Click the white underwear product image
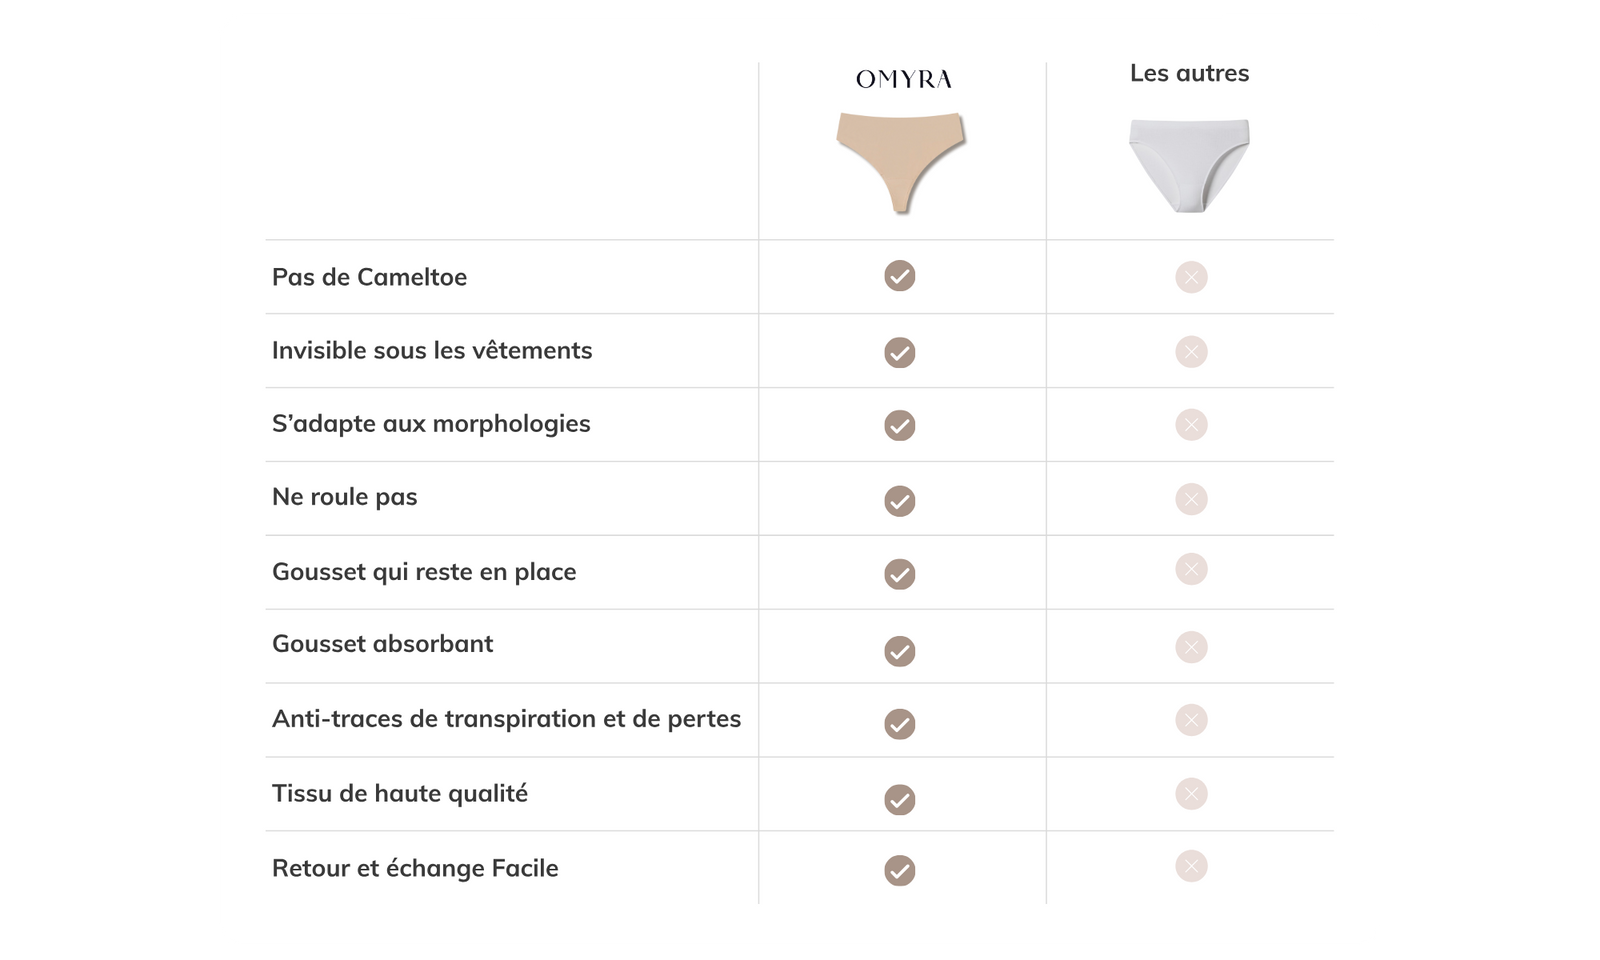 tap(1189, 164)
